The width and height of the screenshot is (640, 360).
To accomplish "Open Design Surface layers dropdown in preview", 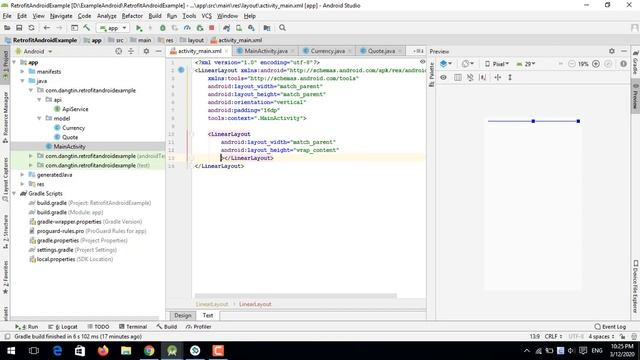I will (446, 64).
